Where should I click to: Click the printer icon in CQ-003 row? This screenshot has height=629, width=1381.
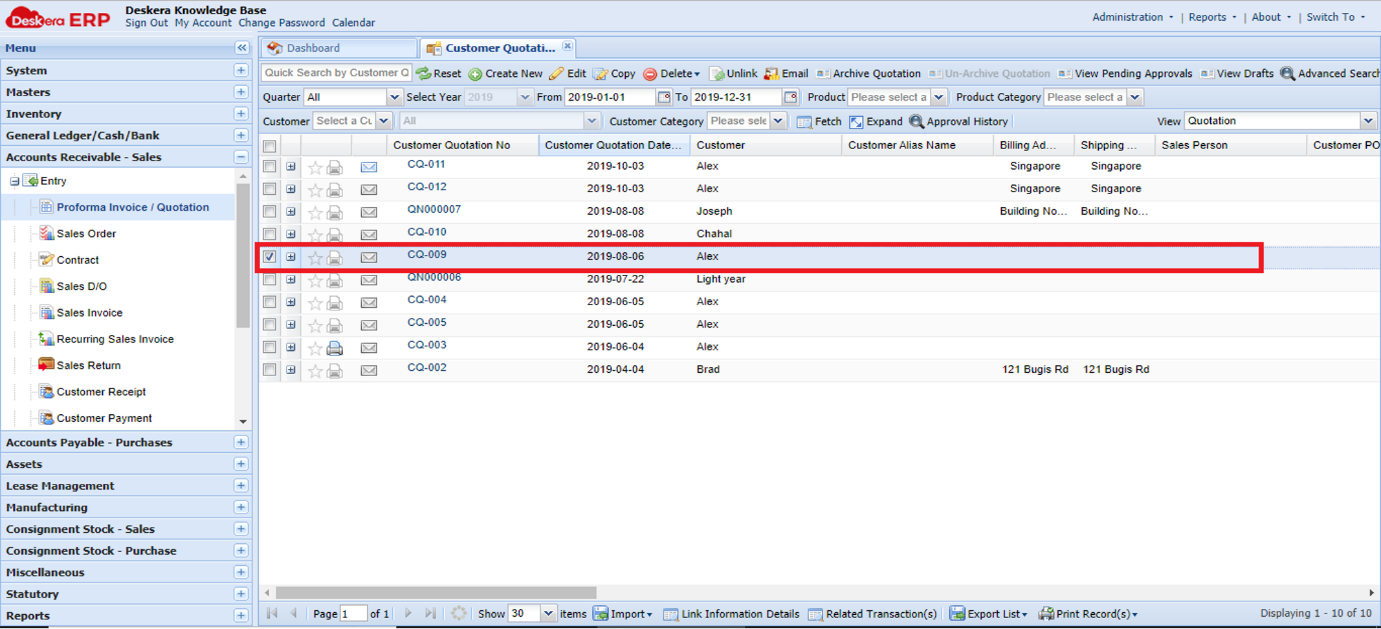click(x=335, y=348)
